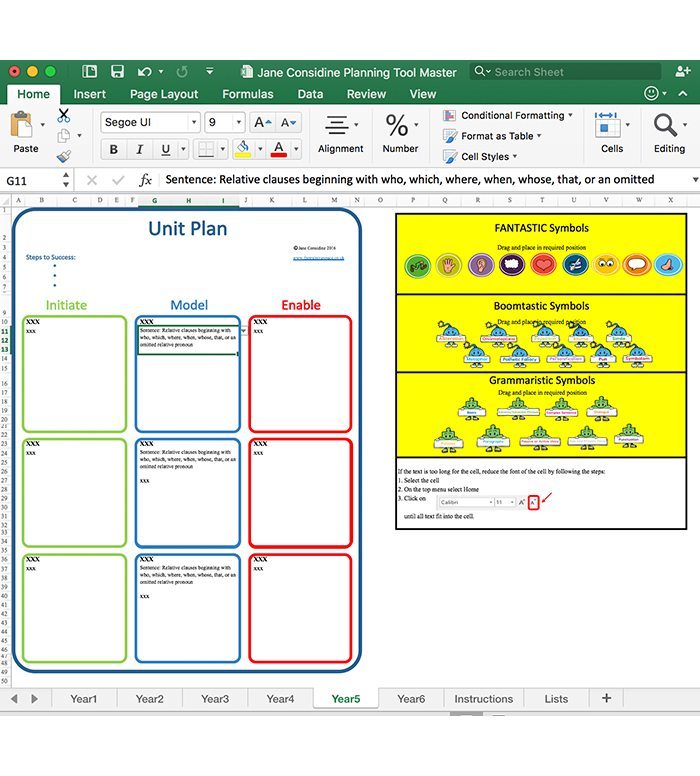Viewport: 700px width, 776px height.
Task: Switch to the Instructions sheet tab
Action: (484, 699)
